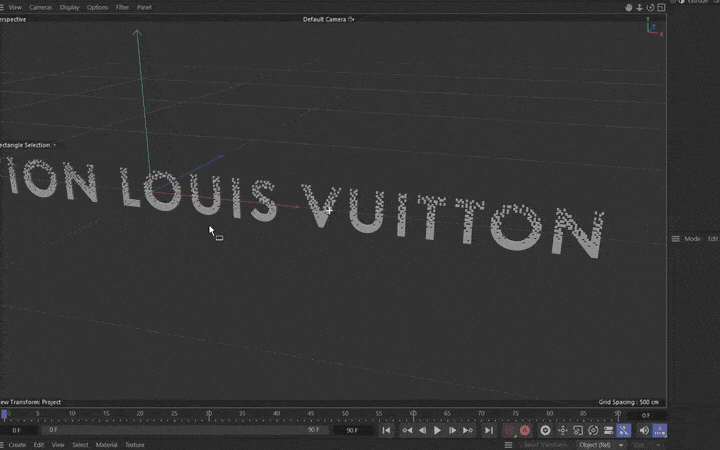The height and width of the screenshot is (450, 720).
Task: Play the animation forward
Action: point(438,430)
